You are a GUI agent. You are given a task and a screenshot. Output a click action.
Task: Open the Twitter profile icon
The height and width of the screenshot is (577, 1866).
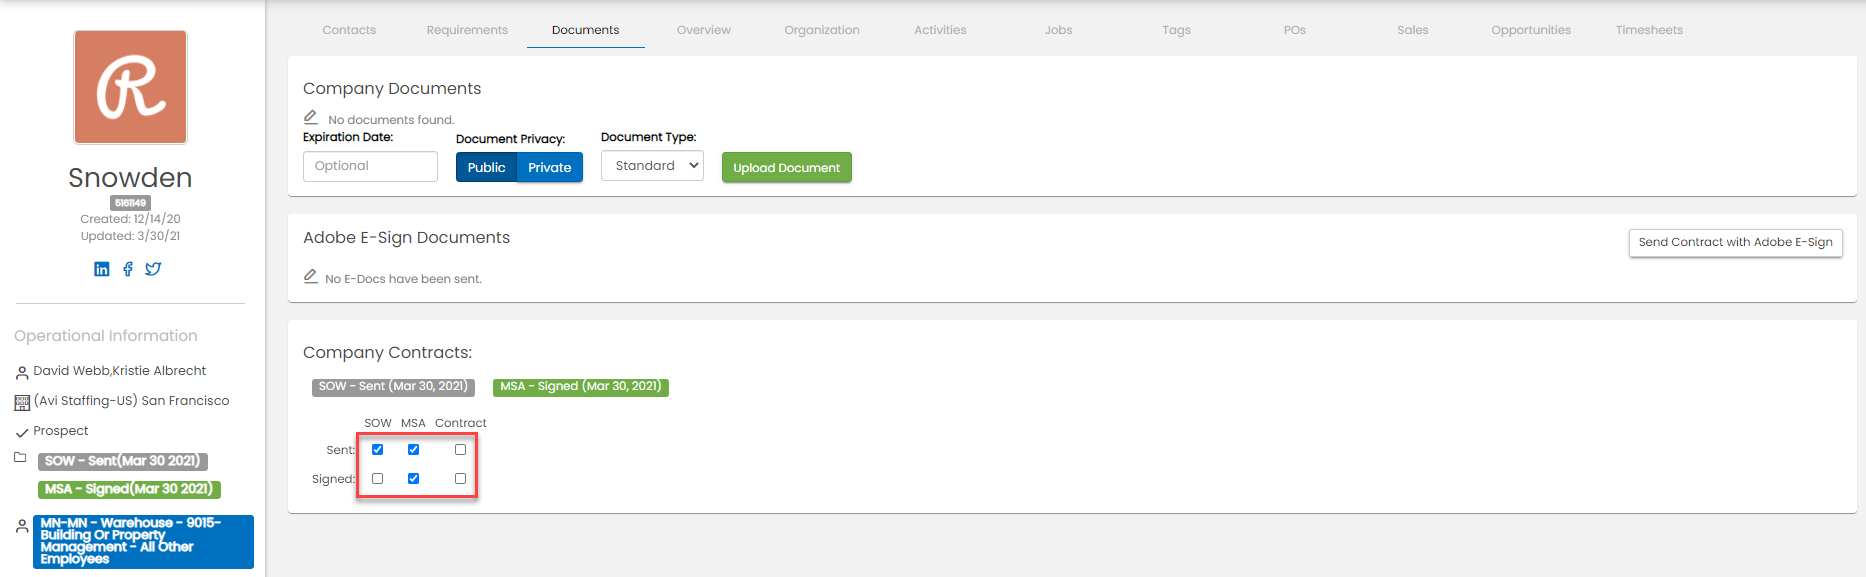(153, 269)
